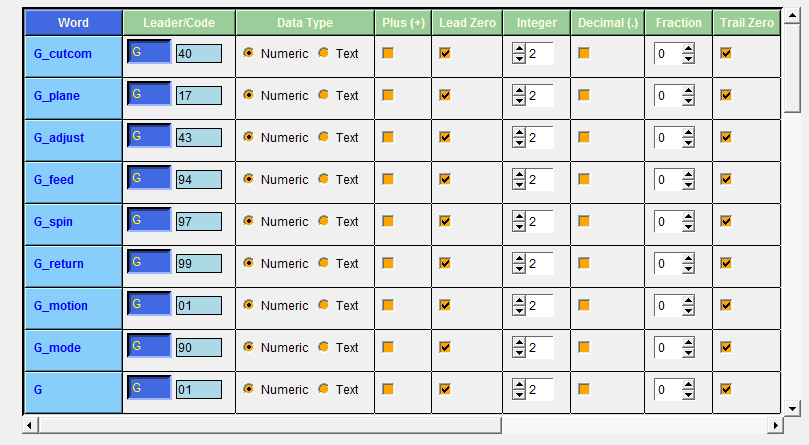This screenshot has width=809, height=445.
Task: Enable Plus (+) checkbox for G_plane
Action: 388,95
